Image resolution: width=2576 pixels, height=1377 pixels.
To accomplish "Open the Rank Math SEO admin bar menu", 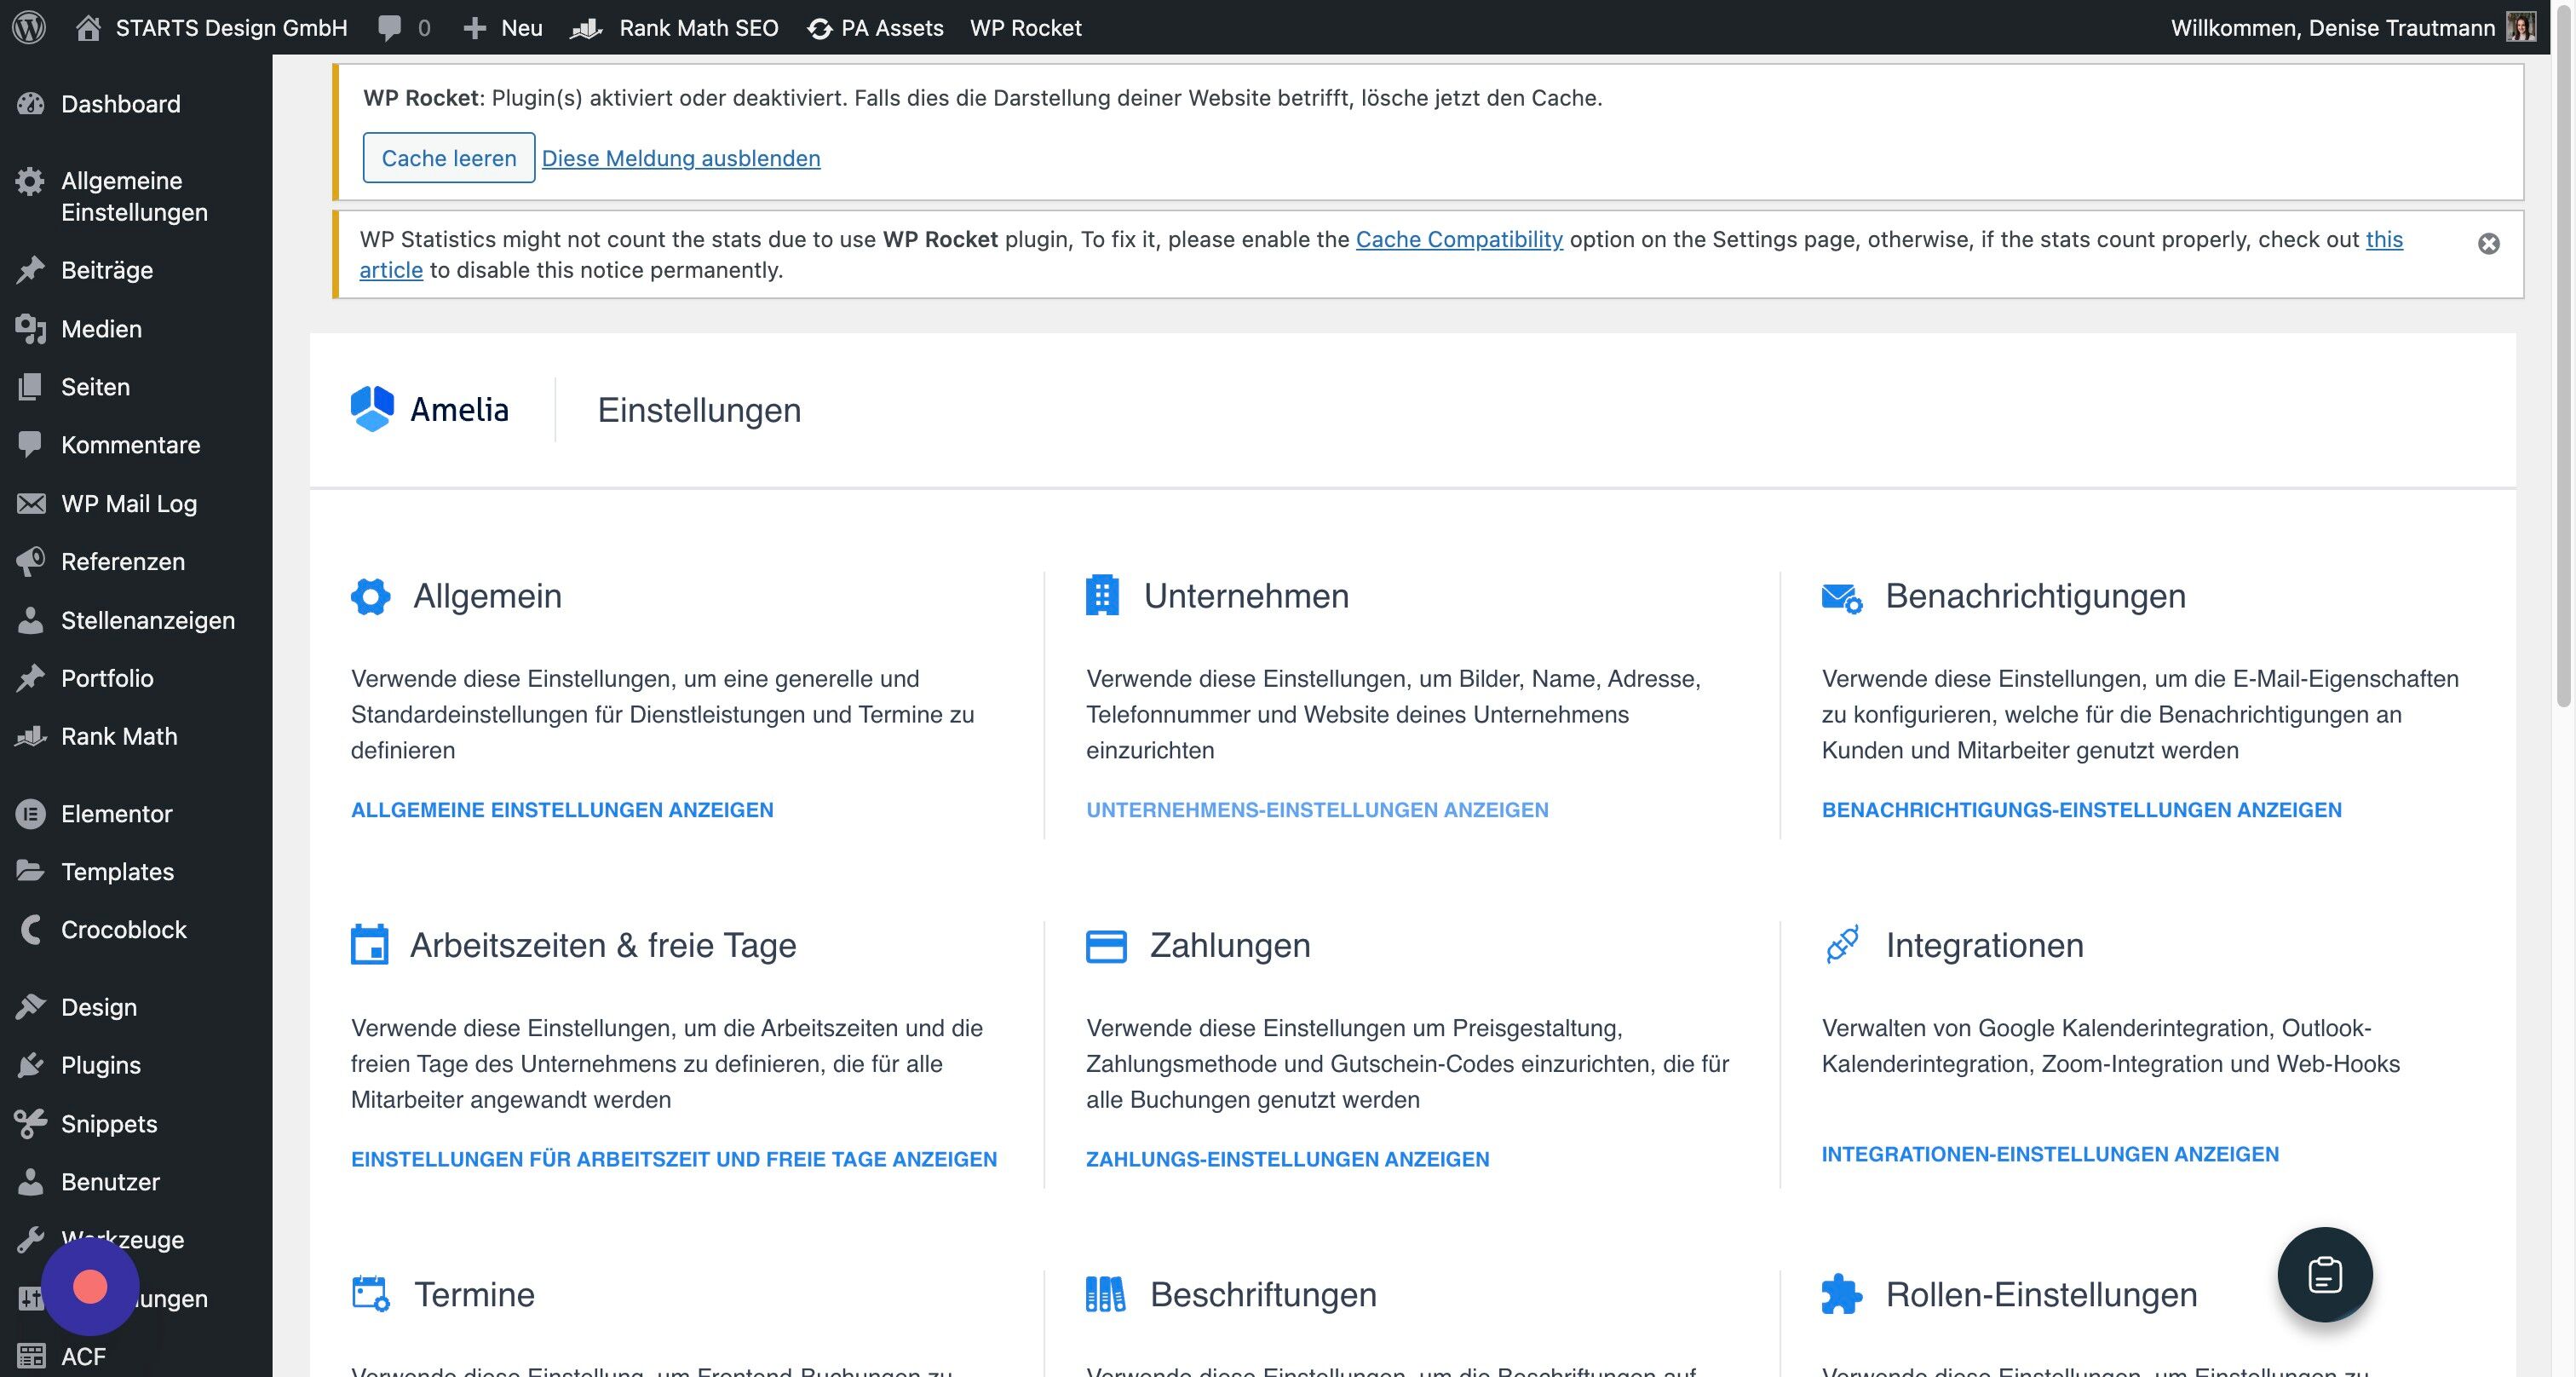I will pyautogui.click(x=674, y=28).
